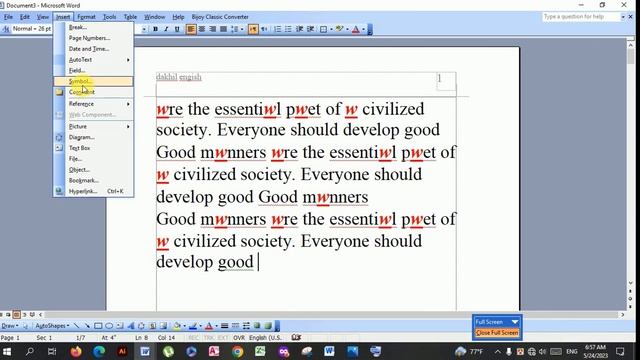Expand the Picture submenu
This screenshot has width=640, height=360.
pyautogui.click(x=93, y=126)
